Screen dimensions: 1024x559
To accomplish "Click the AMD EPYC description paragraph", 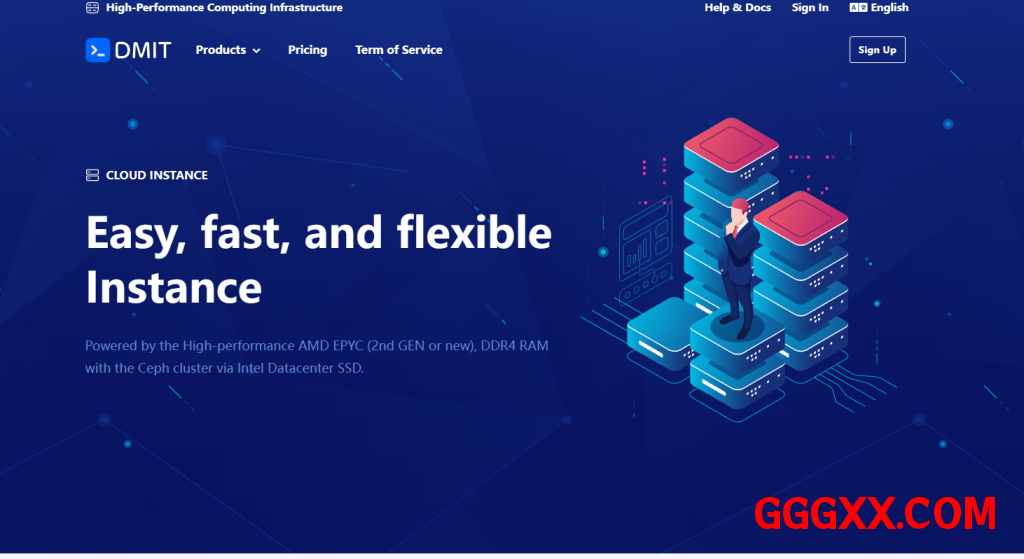I will [x=316, y=356].
